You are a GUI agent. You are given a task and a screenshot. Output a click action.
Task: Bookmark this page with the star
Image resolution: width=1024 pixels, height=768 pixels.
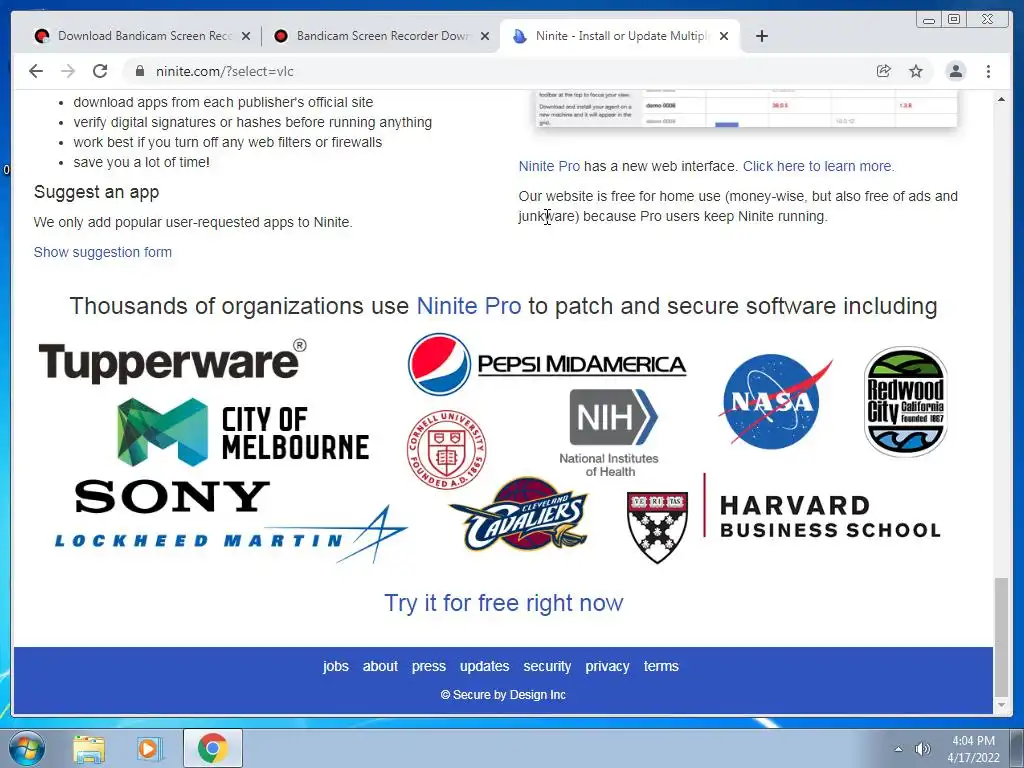(x=916, y=71)
